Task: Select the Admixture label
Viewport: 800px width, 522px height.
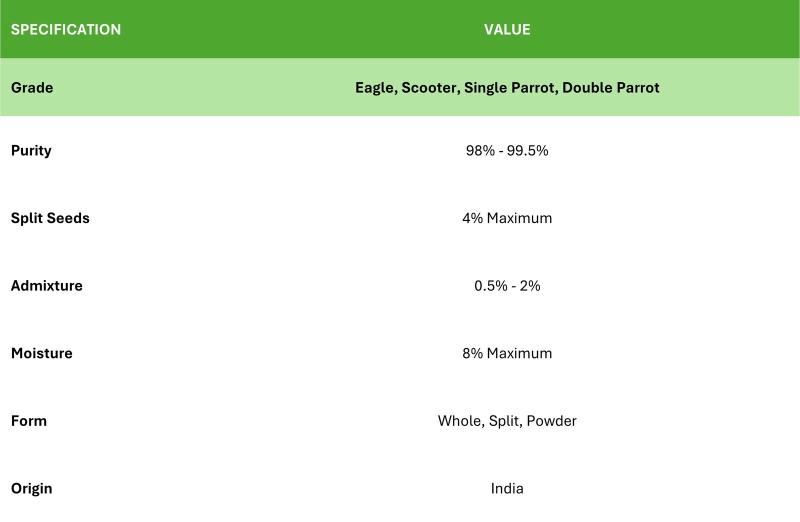Action: click(x=46, y=286)
